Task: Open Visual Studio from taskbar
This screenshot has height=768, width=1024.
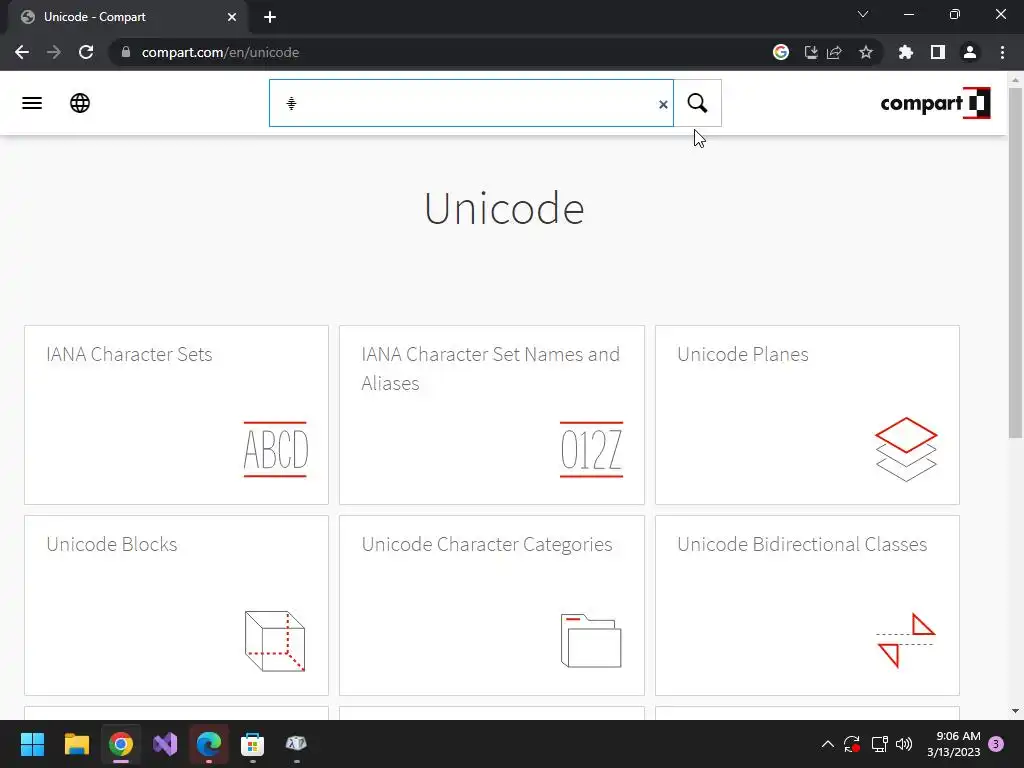Action: tap(165, 744)
